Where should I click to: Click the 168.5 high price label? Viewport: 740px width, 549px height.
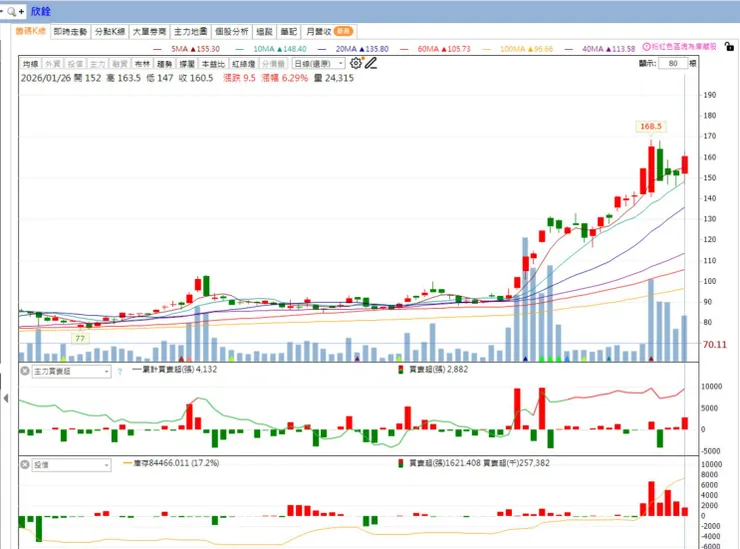[x=651, y=127]
